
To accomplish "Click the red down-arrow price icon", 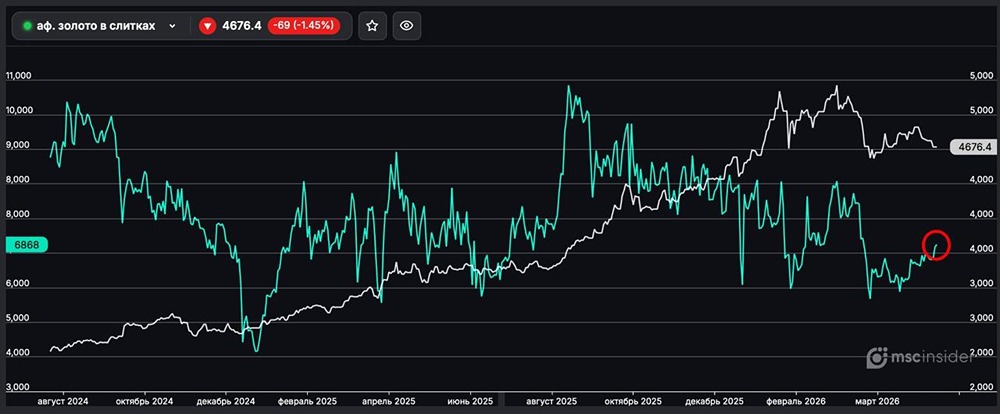I will (208, 26).
